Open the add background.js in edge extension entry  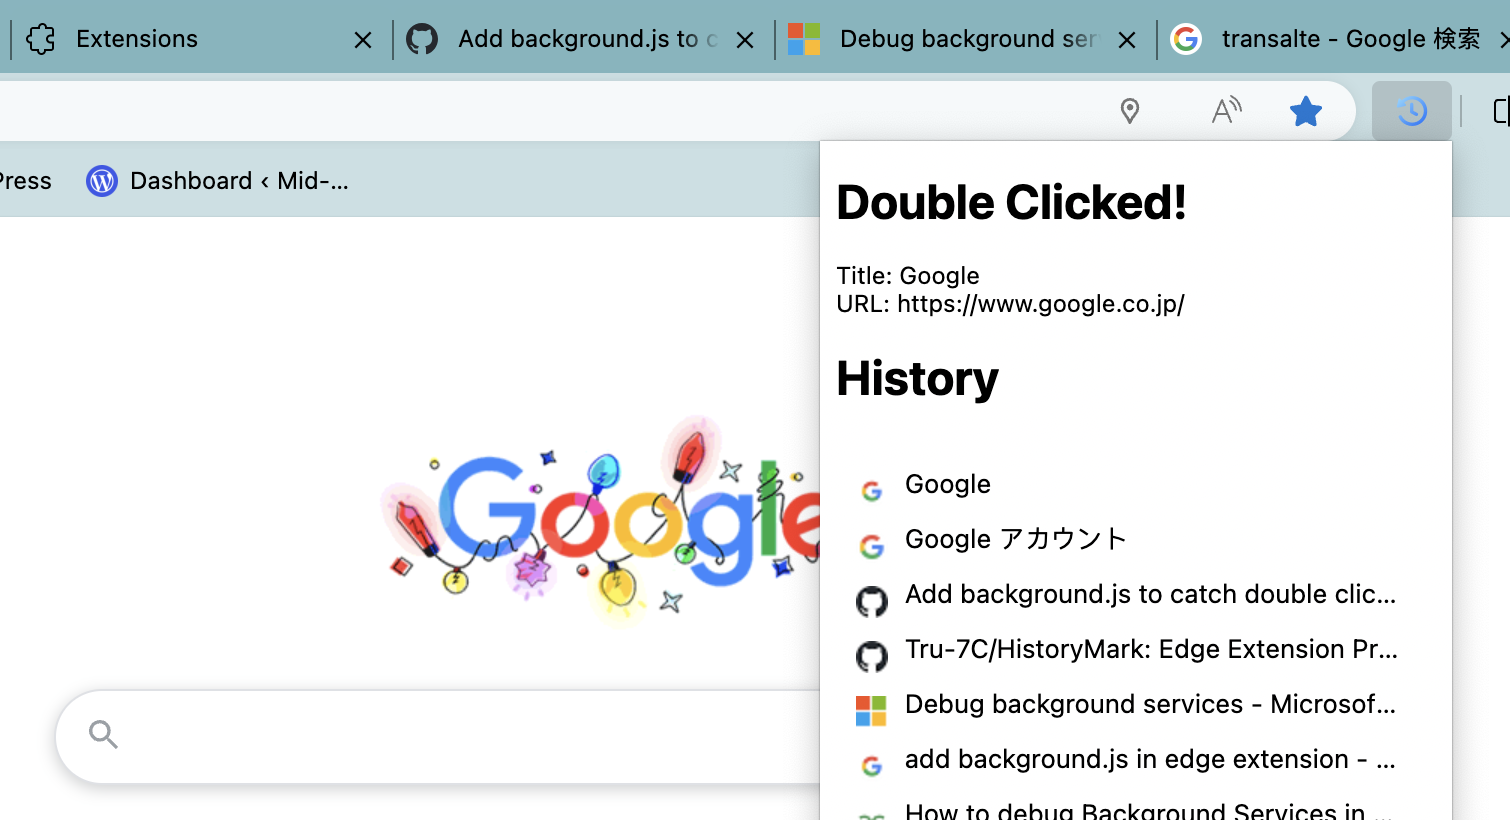(x=1148, y=759)
